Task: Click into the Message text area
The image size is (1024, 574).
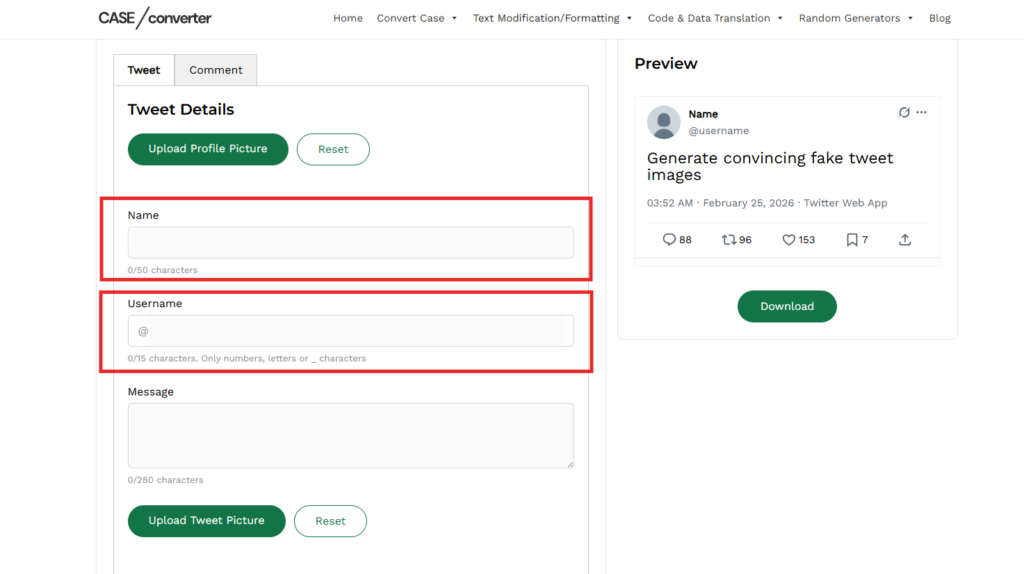Action: pyautogui.click(x=351, y=436)
